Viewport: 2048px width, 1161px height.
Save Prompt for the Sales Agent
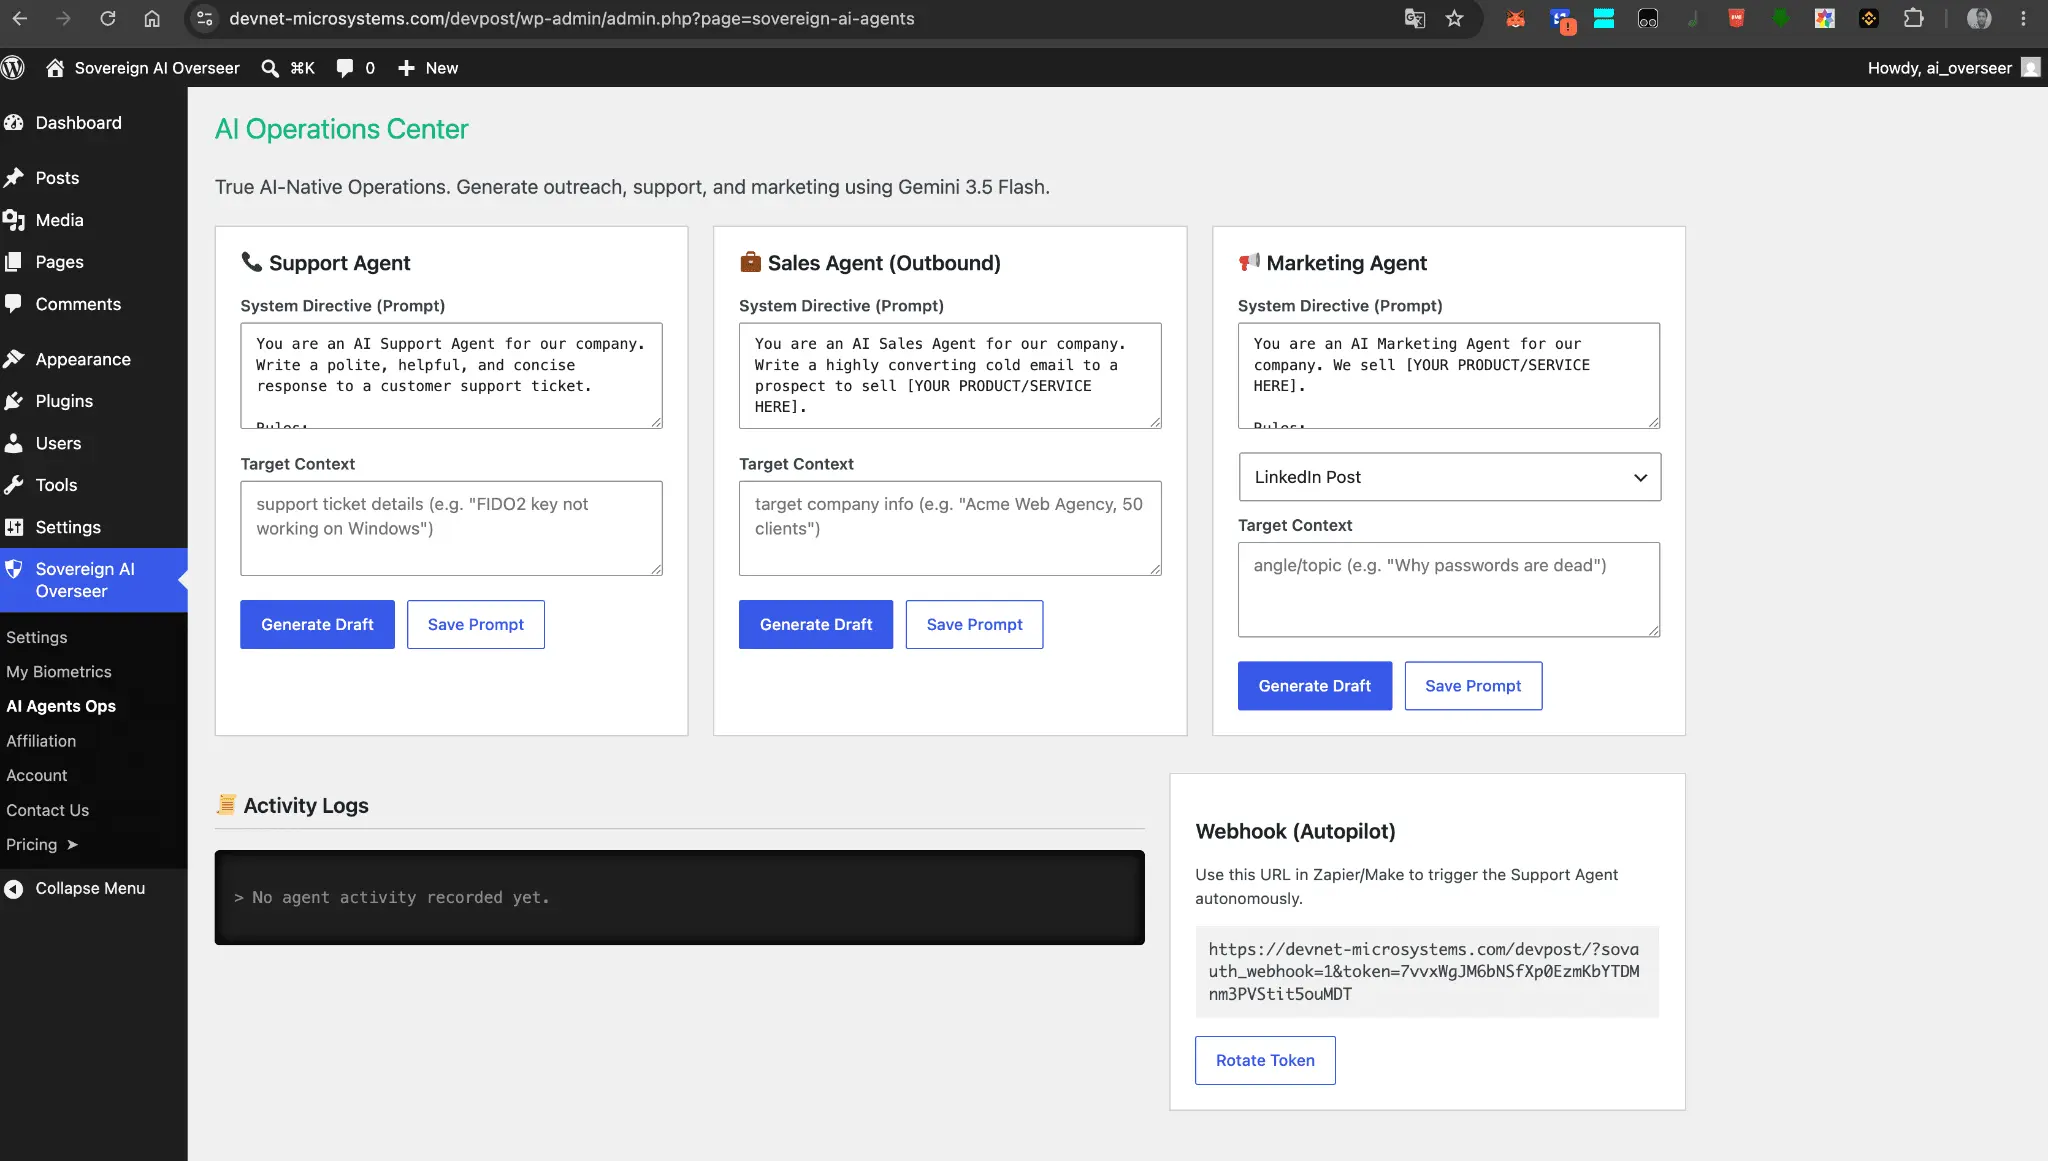(974, 625)
